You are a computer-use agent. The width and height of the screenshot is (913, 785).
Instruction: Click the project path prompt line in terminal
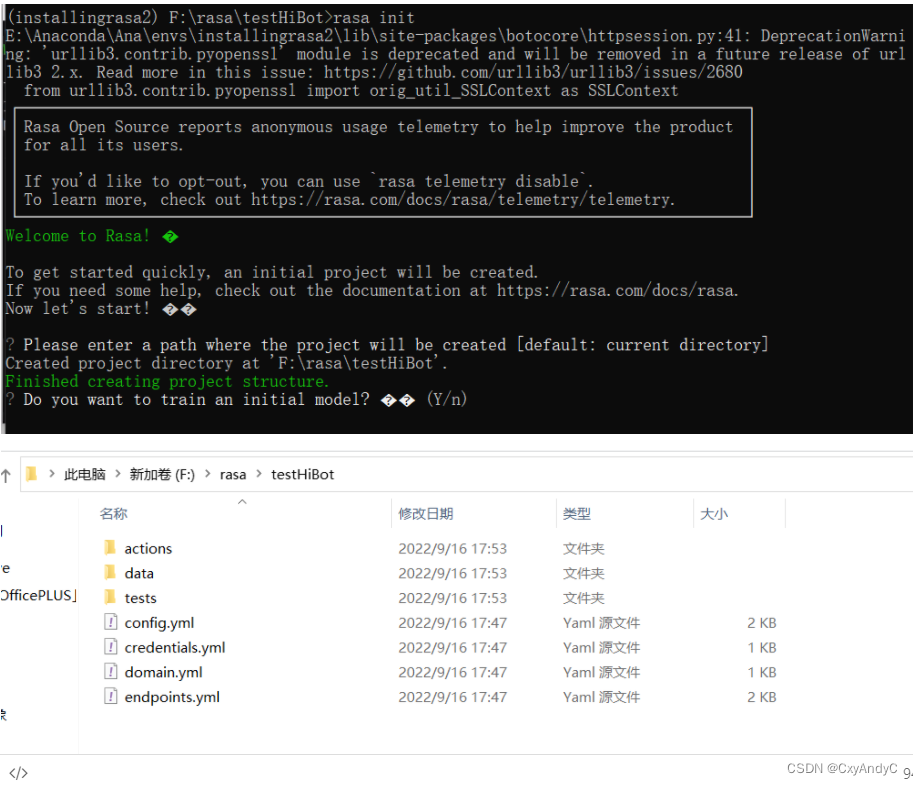click(387, 345)
